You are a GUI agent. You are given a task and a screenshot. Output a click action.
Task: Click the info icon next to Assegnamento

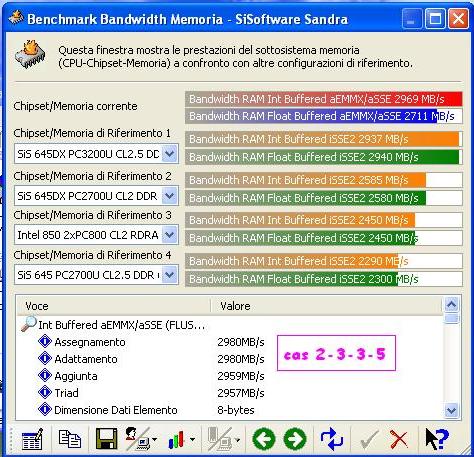tap(45, 341)
